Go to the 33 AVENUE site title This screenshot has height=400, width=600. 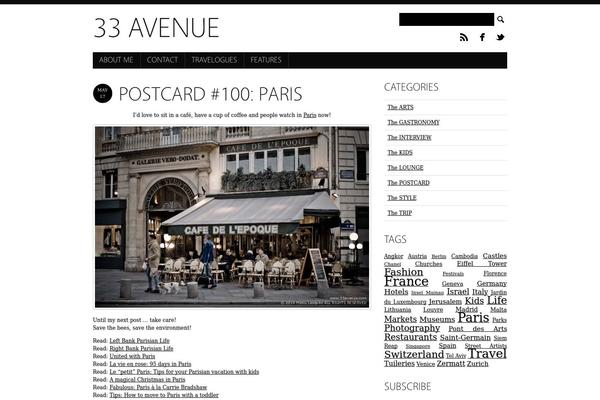click(x=157, y=28)
